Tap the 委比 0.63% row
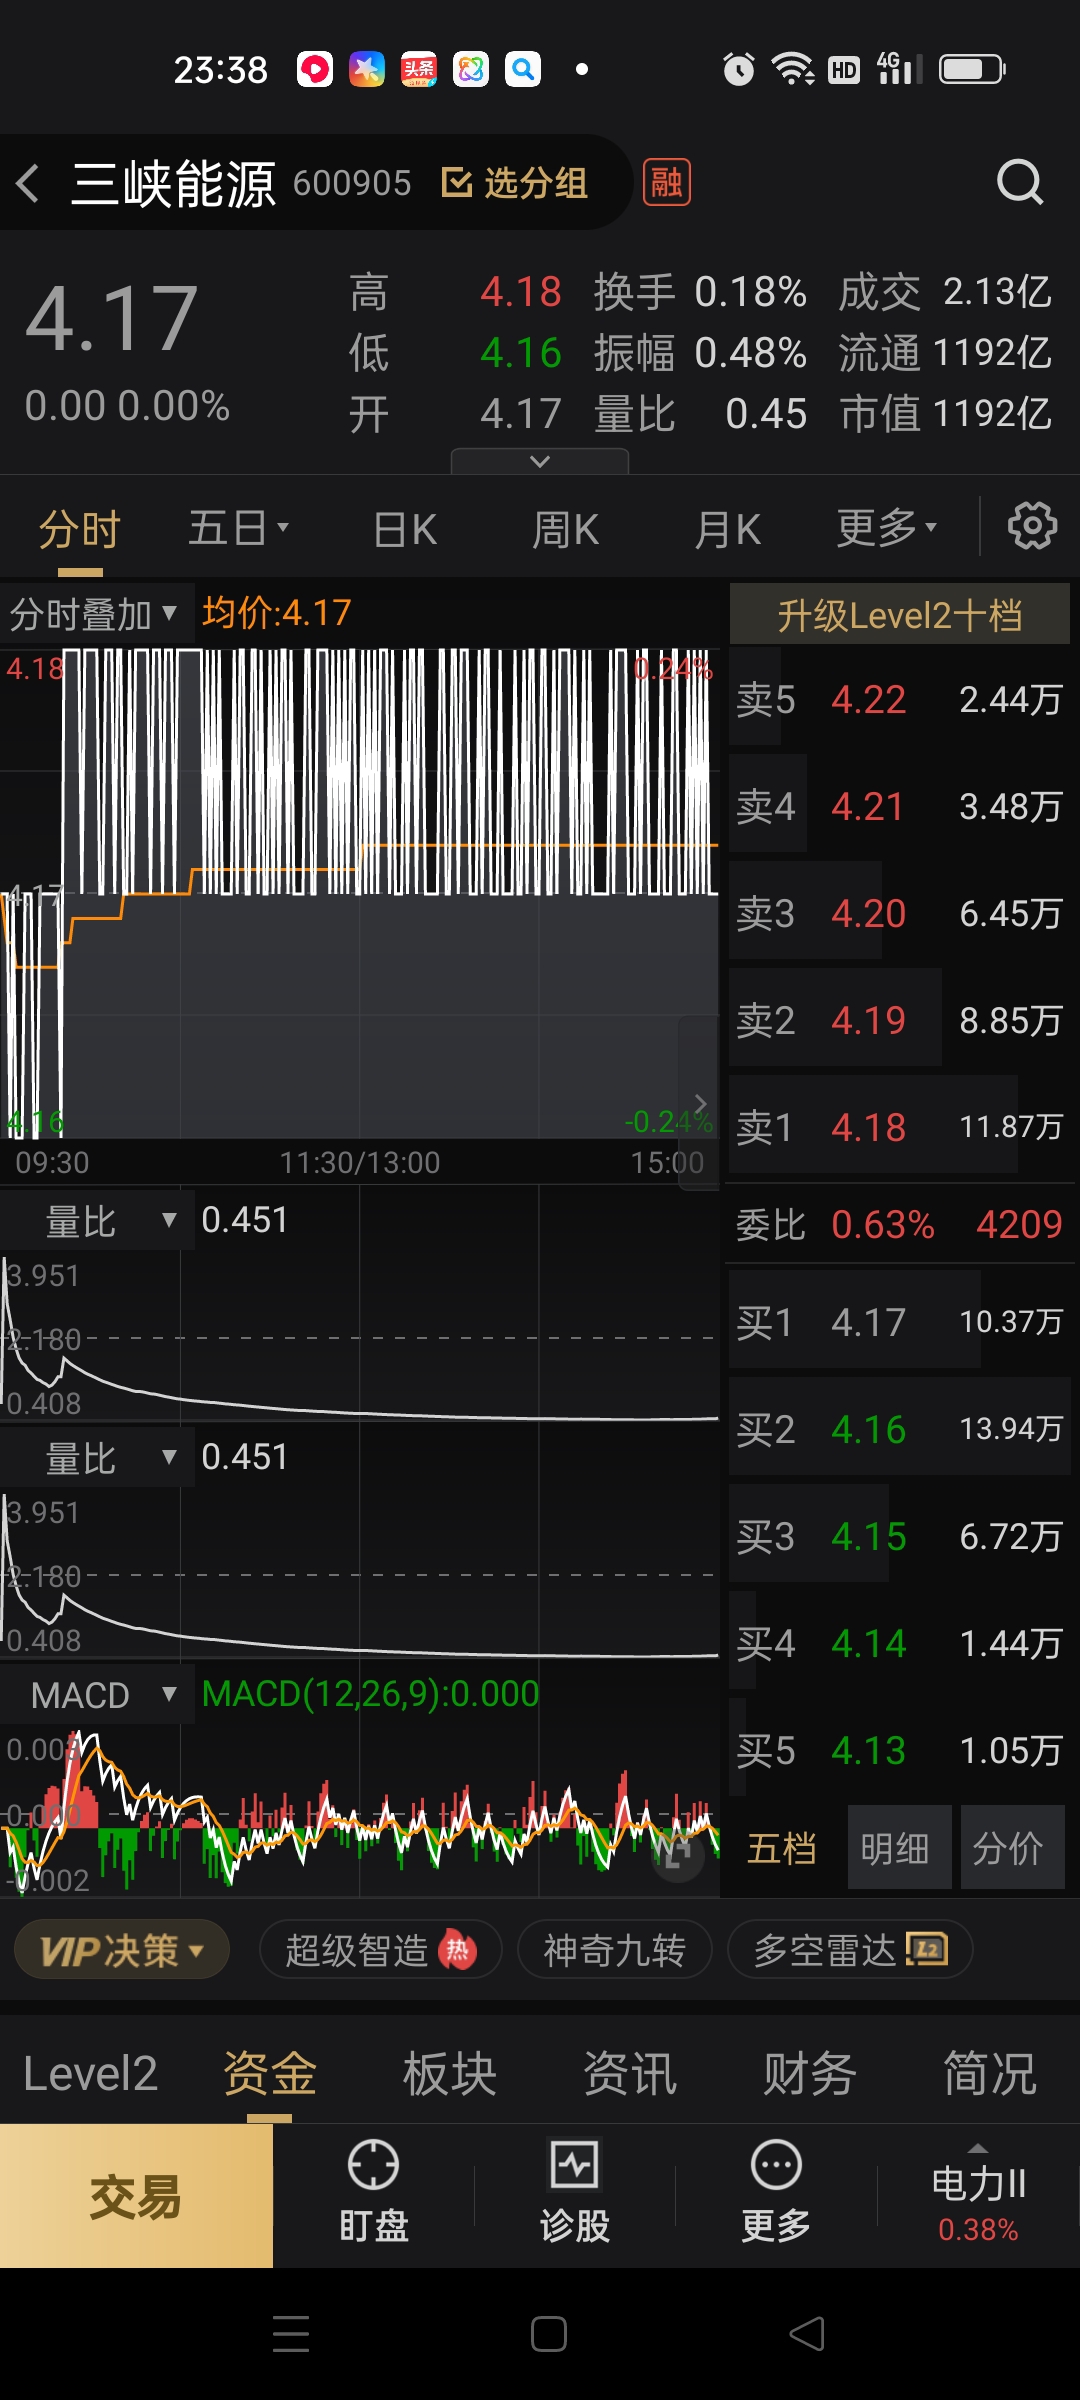The height and width of the screenshot is (2400, 1080). tap(900, 1224)
